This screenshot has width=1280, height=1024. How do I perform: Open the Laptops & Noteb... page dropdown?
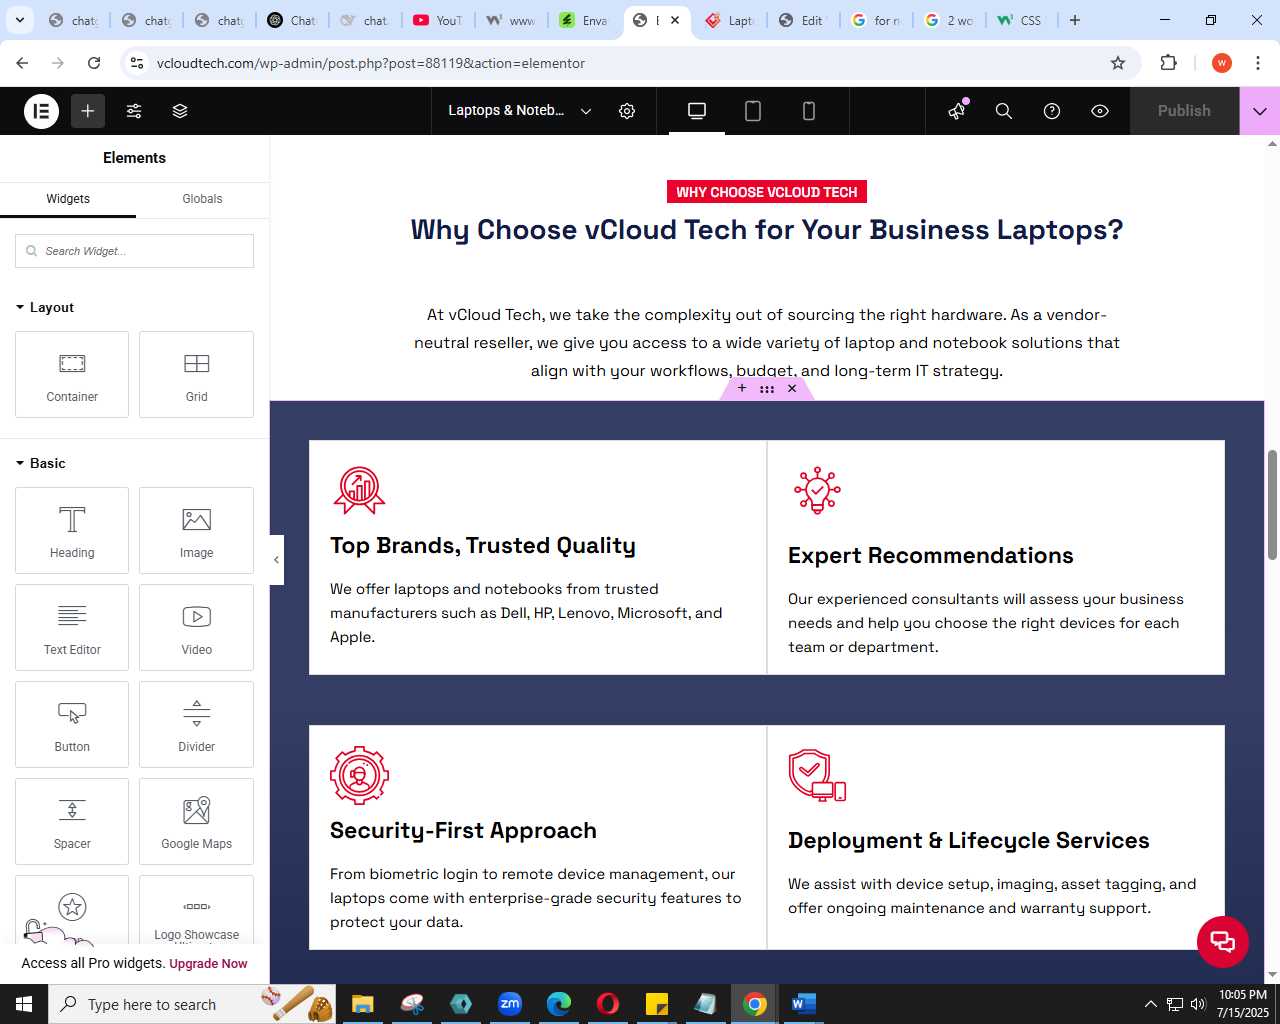tap(520, 111)
